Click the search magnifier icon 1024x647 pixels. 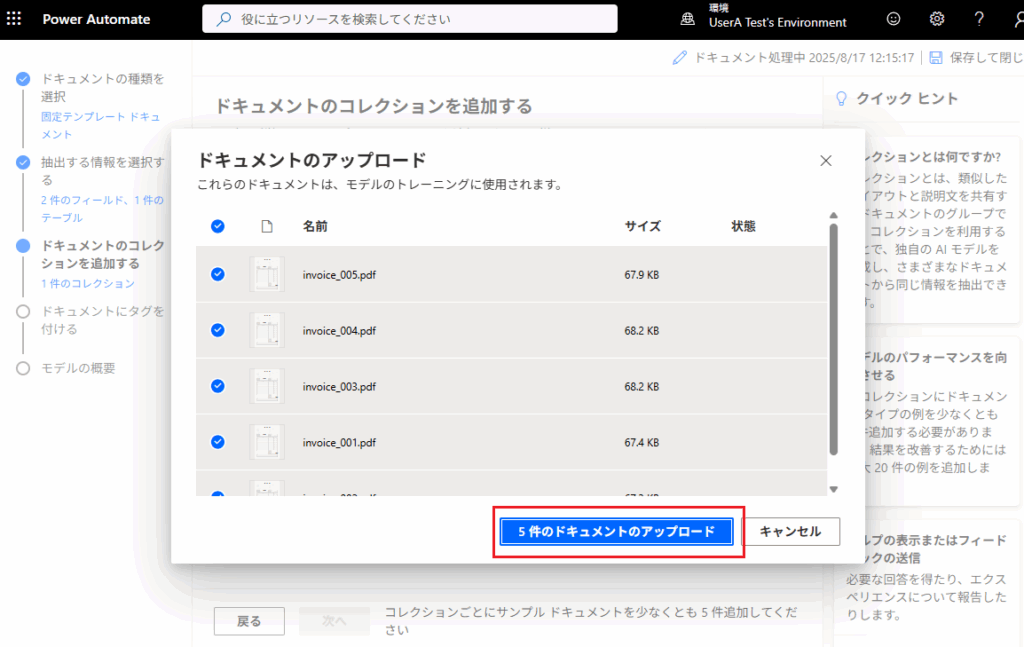click(224, 19)
